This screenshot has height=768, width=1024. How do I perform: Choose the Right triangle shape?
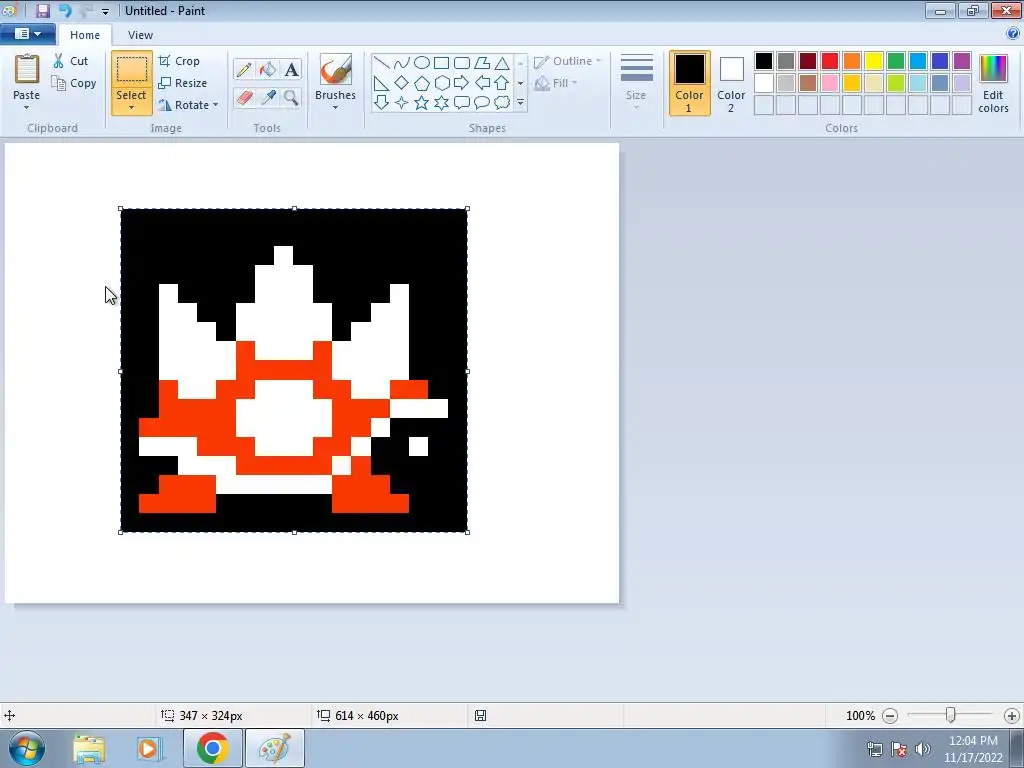click(382, 83)
